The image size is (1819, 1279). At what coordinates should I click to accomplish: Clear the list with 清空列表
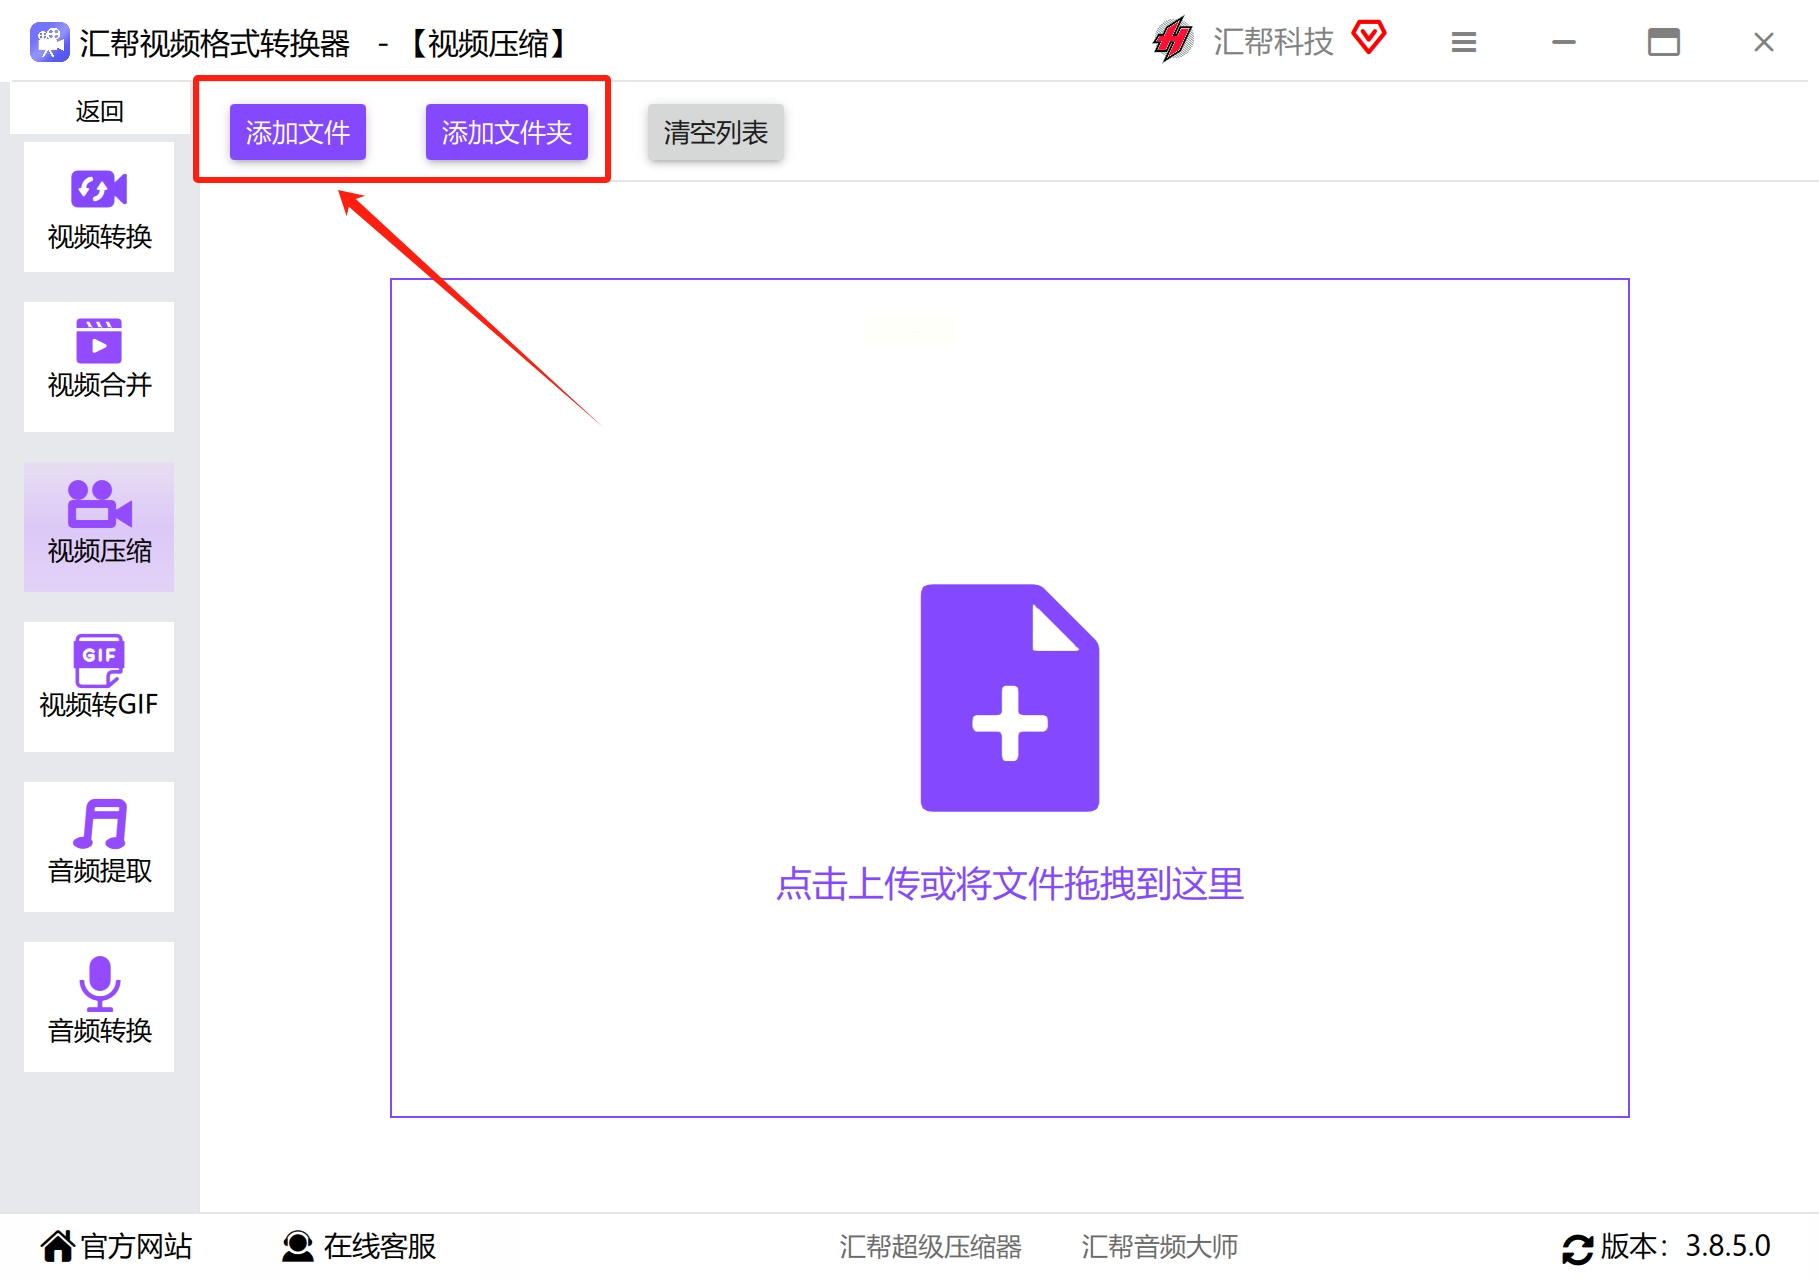tap(716, 132)
